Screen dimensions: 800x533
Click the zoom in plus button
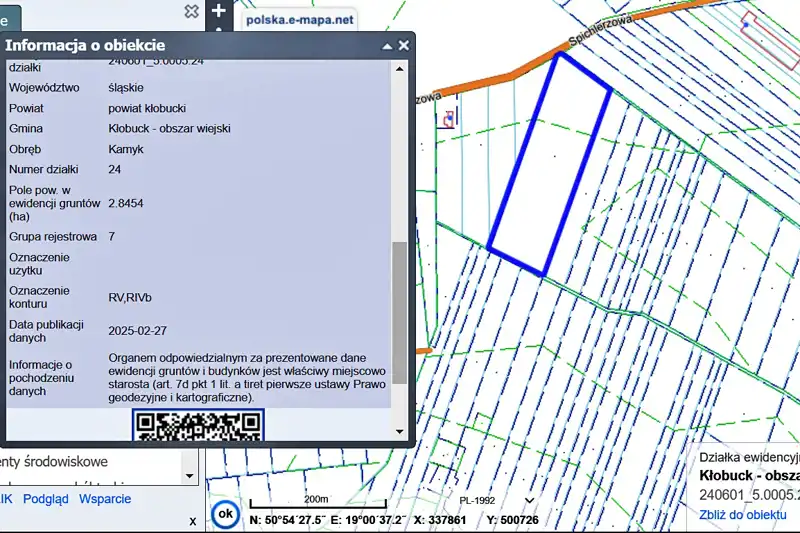pyautogui.click(x=219, y=11)
